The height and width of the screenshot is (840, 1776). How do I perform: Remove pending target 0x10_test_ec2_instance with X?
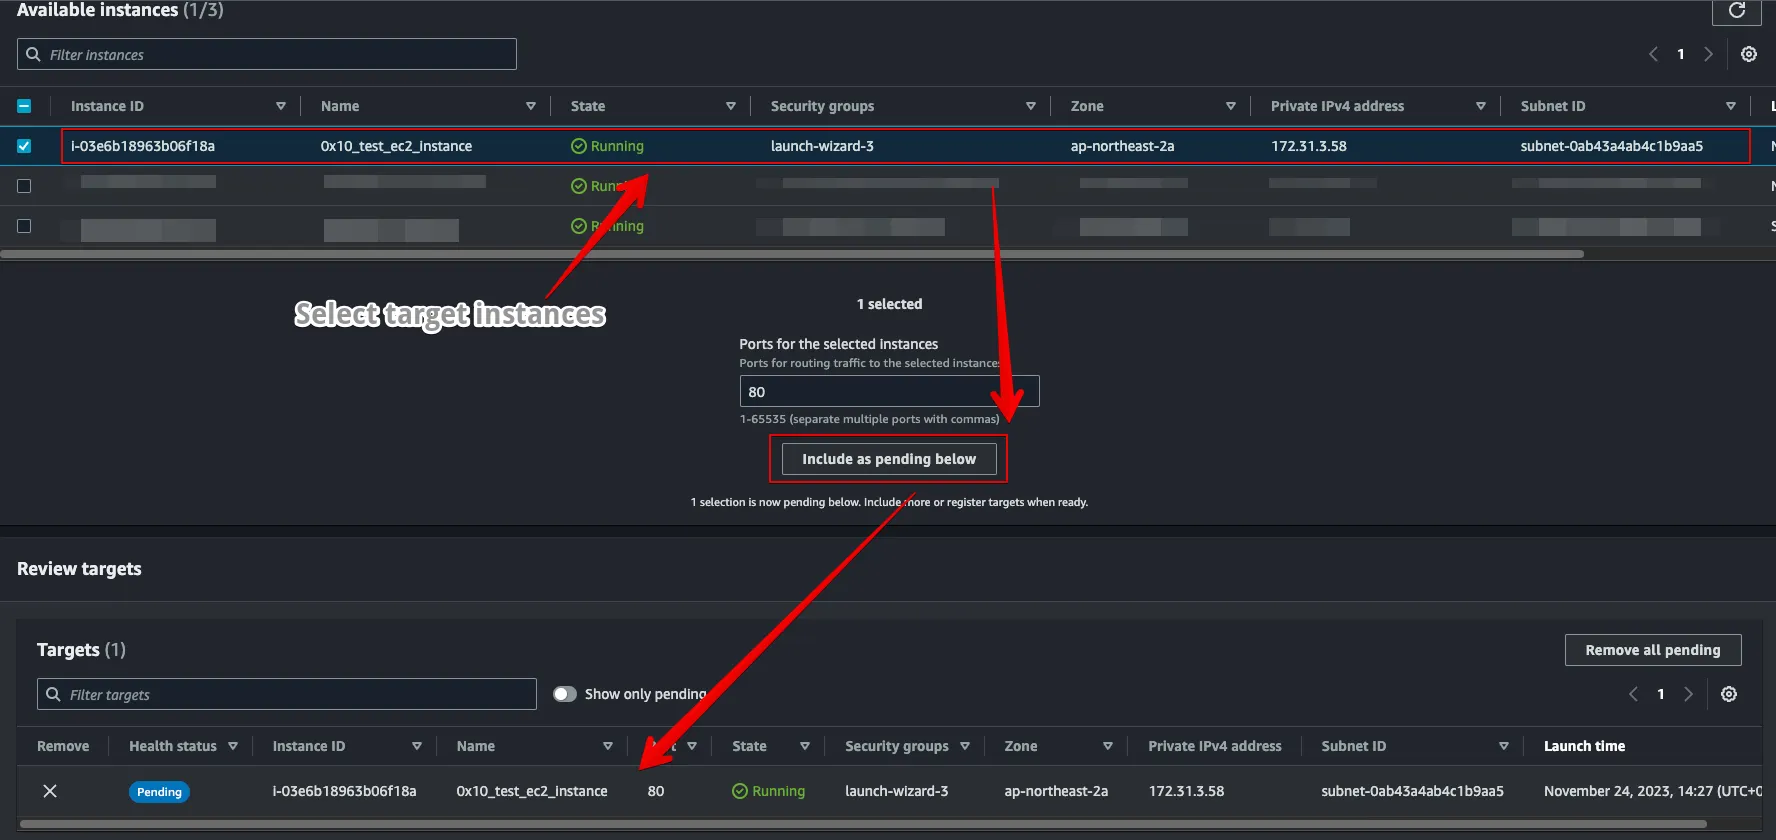pos(50,791)
